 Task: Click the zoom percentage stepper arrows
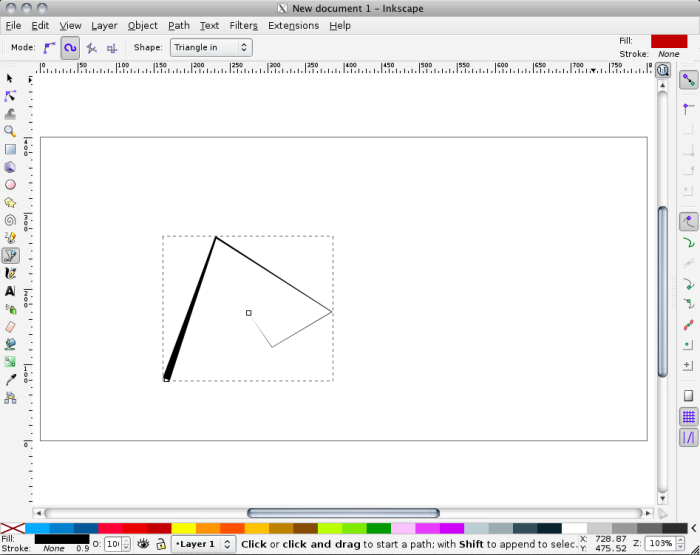[681, 544]
